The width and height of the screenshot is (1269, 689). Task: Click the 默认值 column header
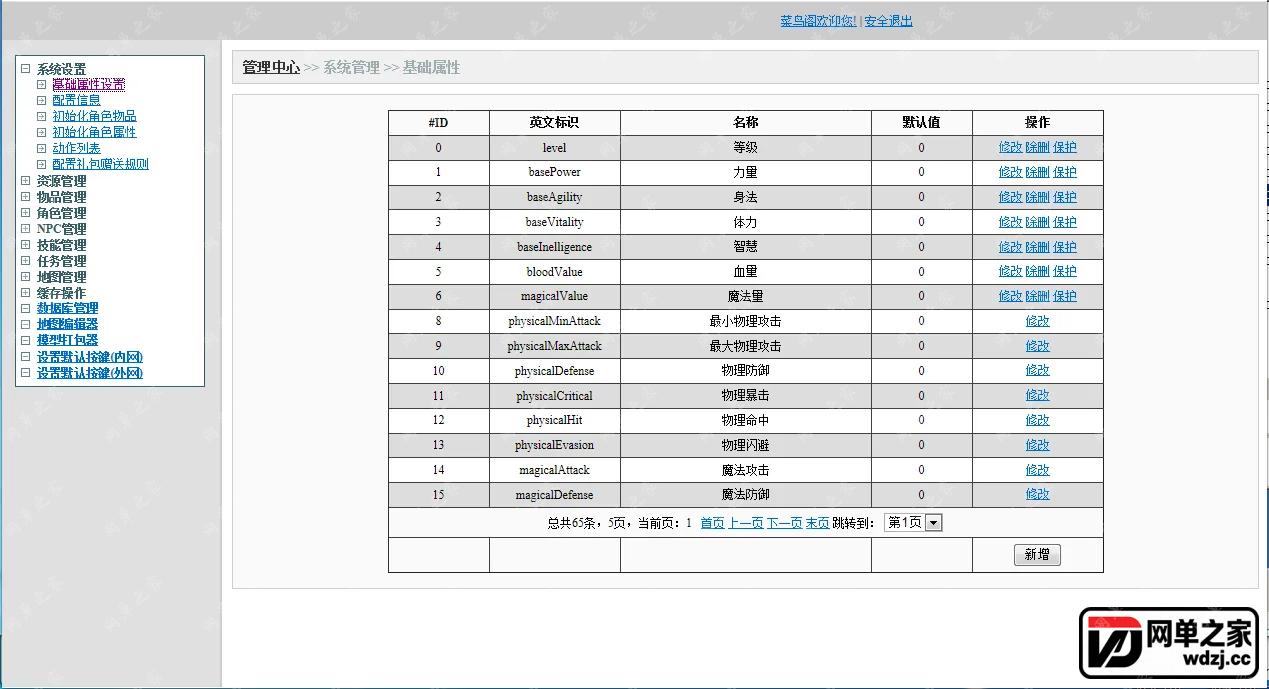coord(921,122)
